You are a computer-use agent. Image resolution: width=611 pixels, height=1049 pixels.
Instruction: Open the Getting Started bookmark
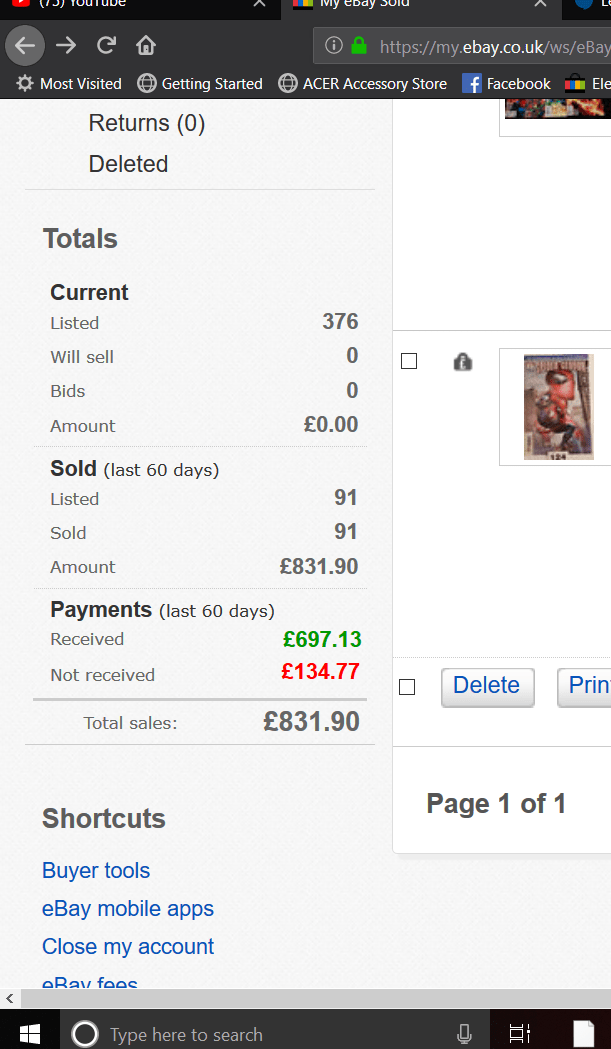pos(200,83)
